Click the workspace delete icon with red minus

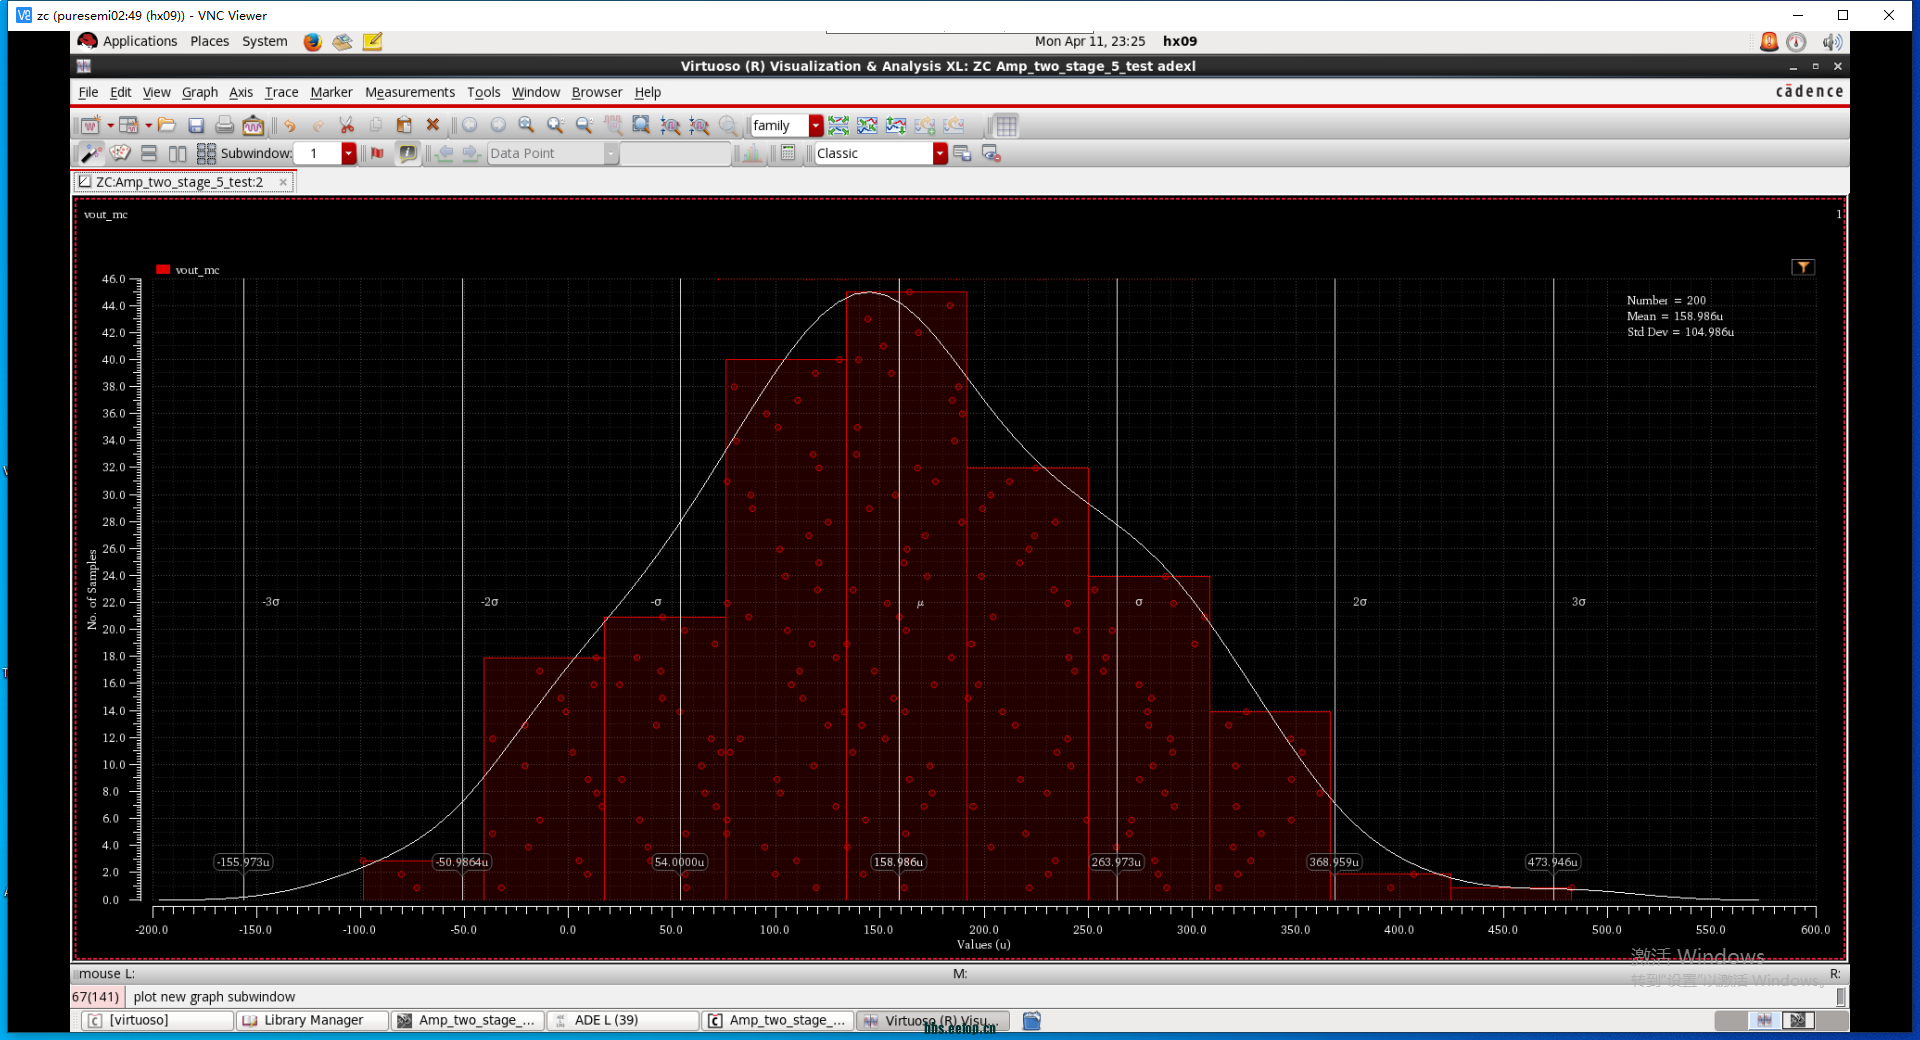(992, 153)
